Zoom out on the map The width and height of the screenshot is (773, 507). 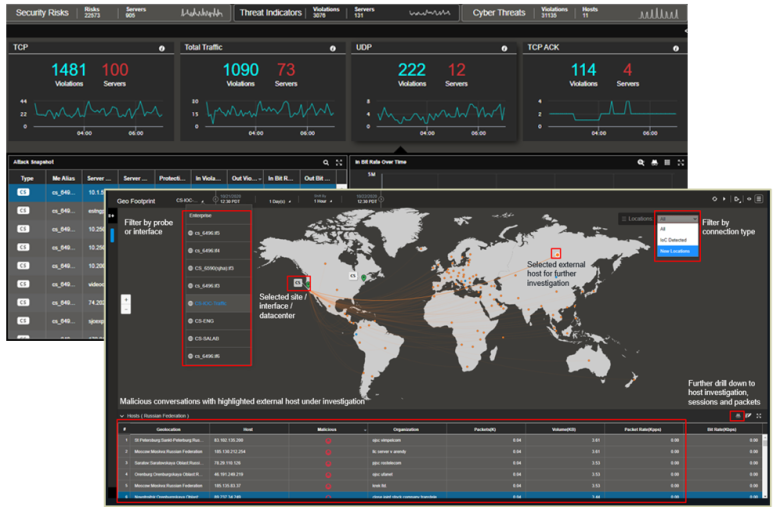(x=126, y=309)
